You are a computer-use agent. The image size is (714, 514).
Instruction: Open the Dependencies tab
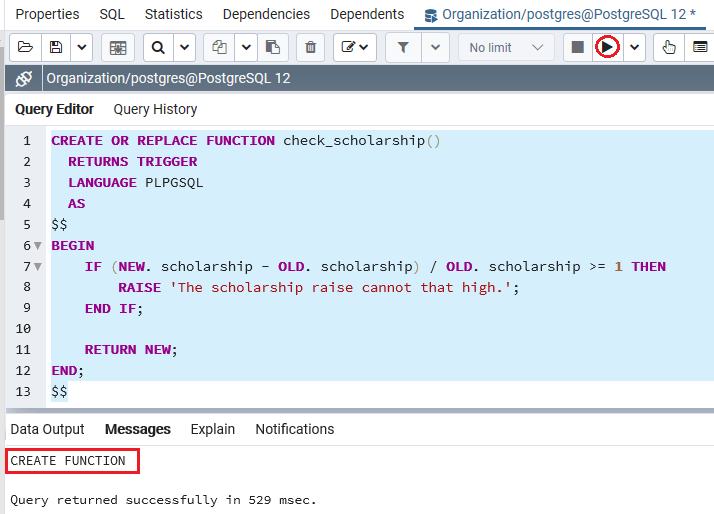point(266,14)
